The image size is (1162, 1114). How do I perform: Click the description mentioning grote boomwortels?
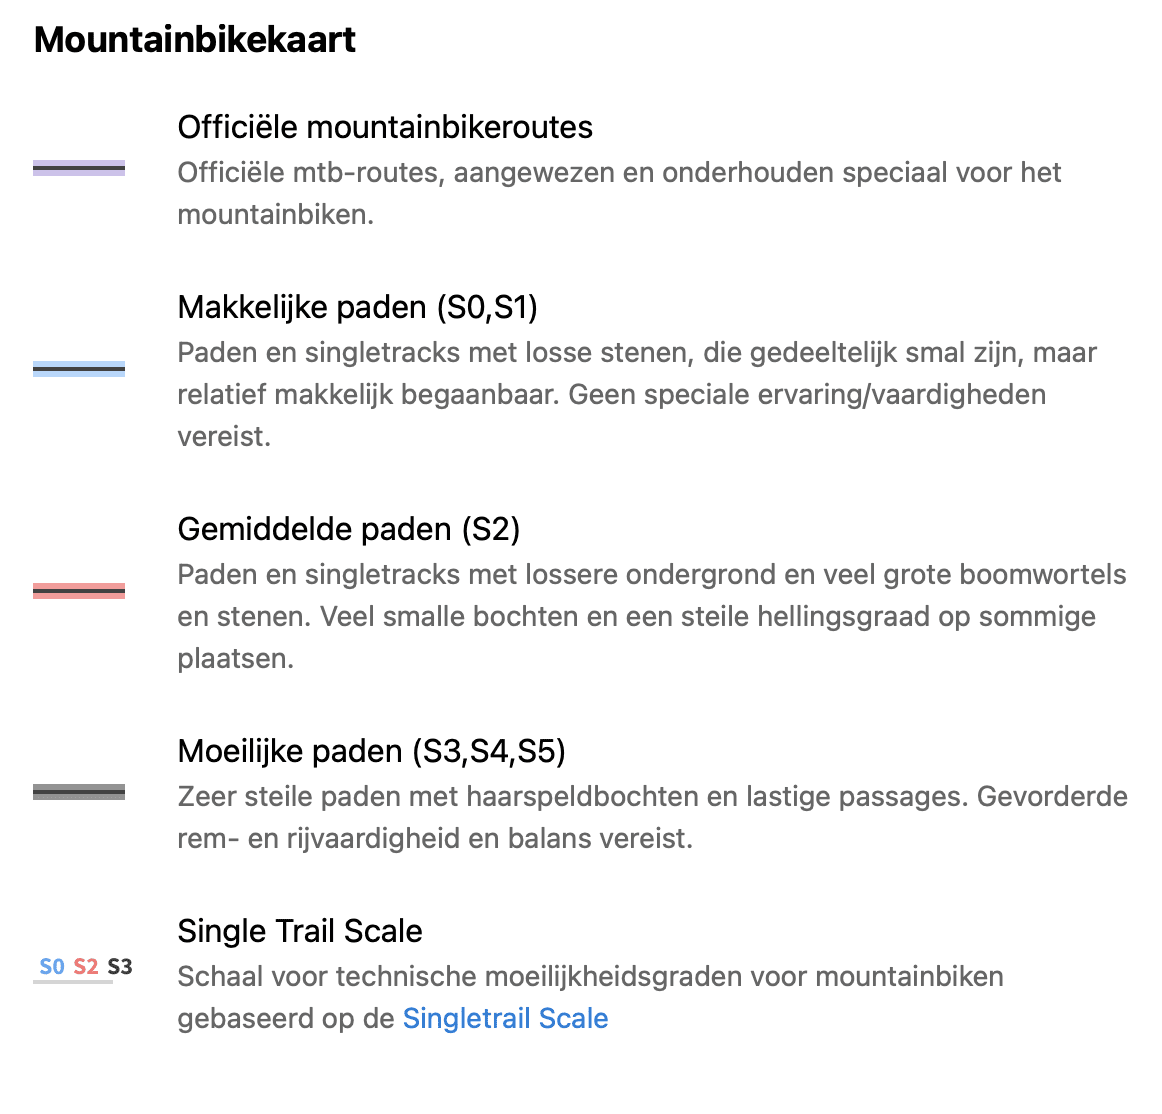coord(651,617)
